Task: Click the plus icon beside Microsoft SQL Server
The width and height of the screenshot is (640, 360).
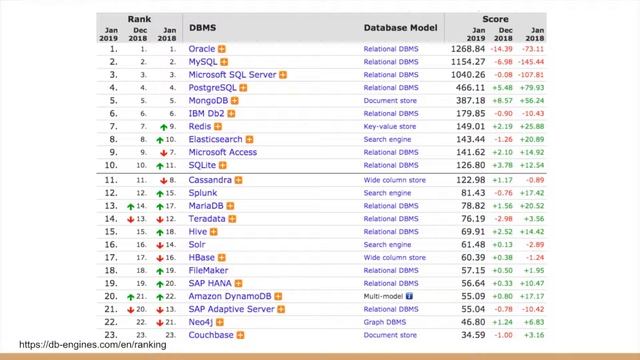Action: 283,75
